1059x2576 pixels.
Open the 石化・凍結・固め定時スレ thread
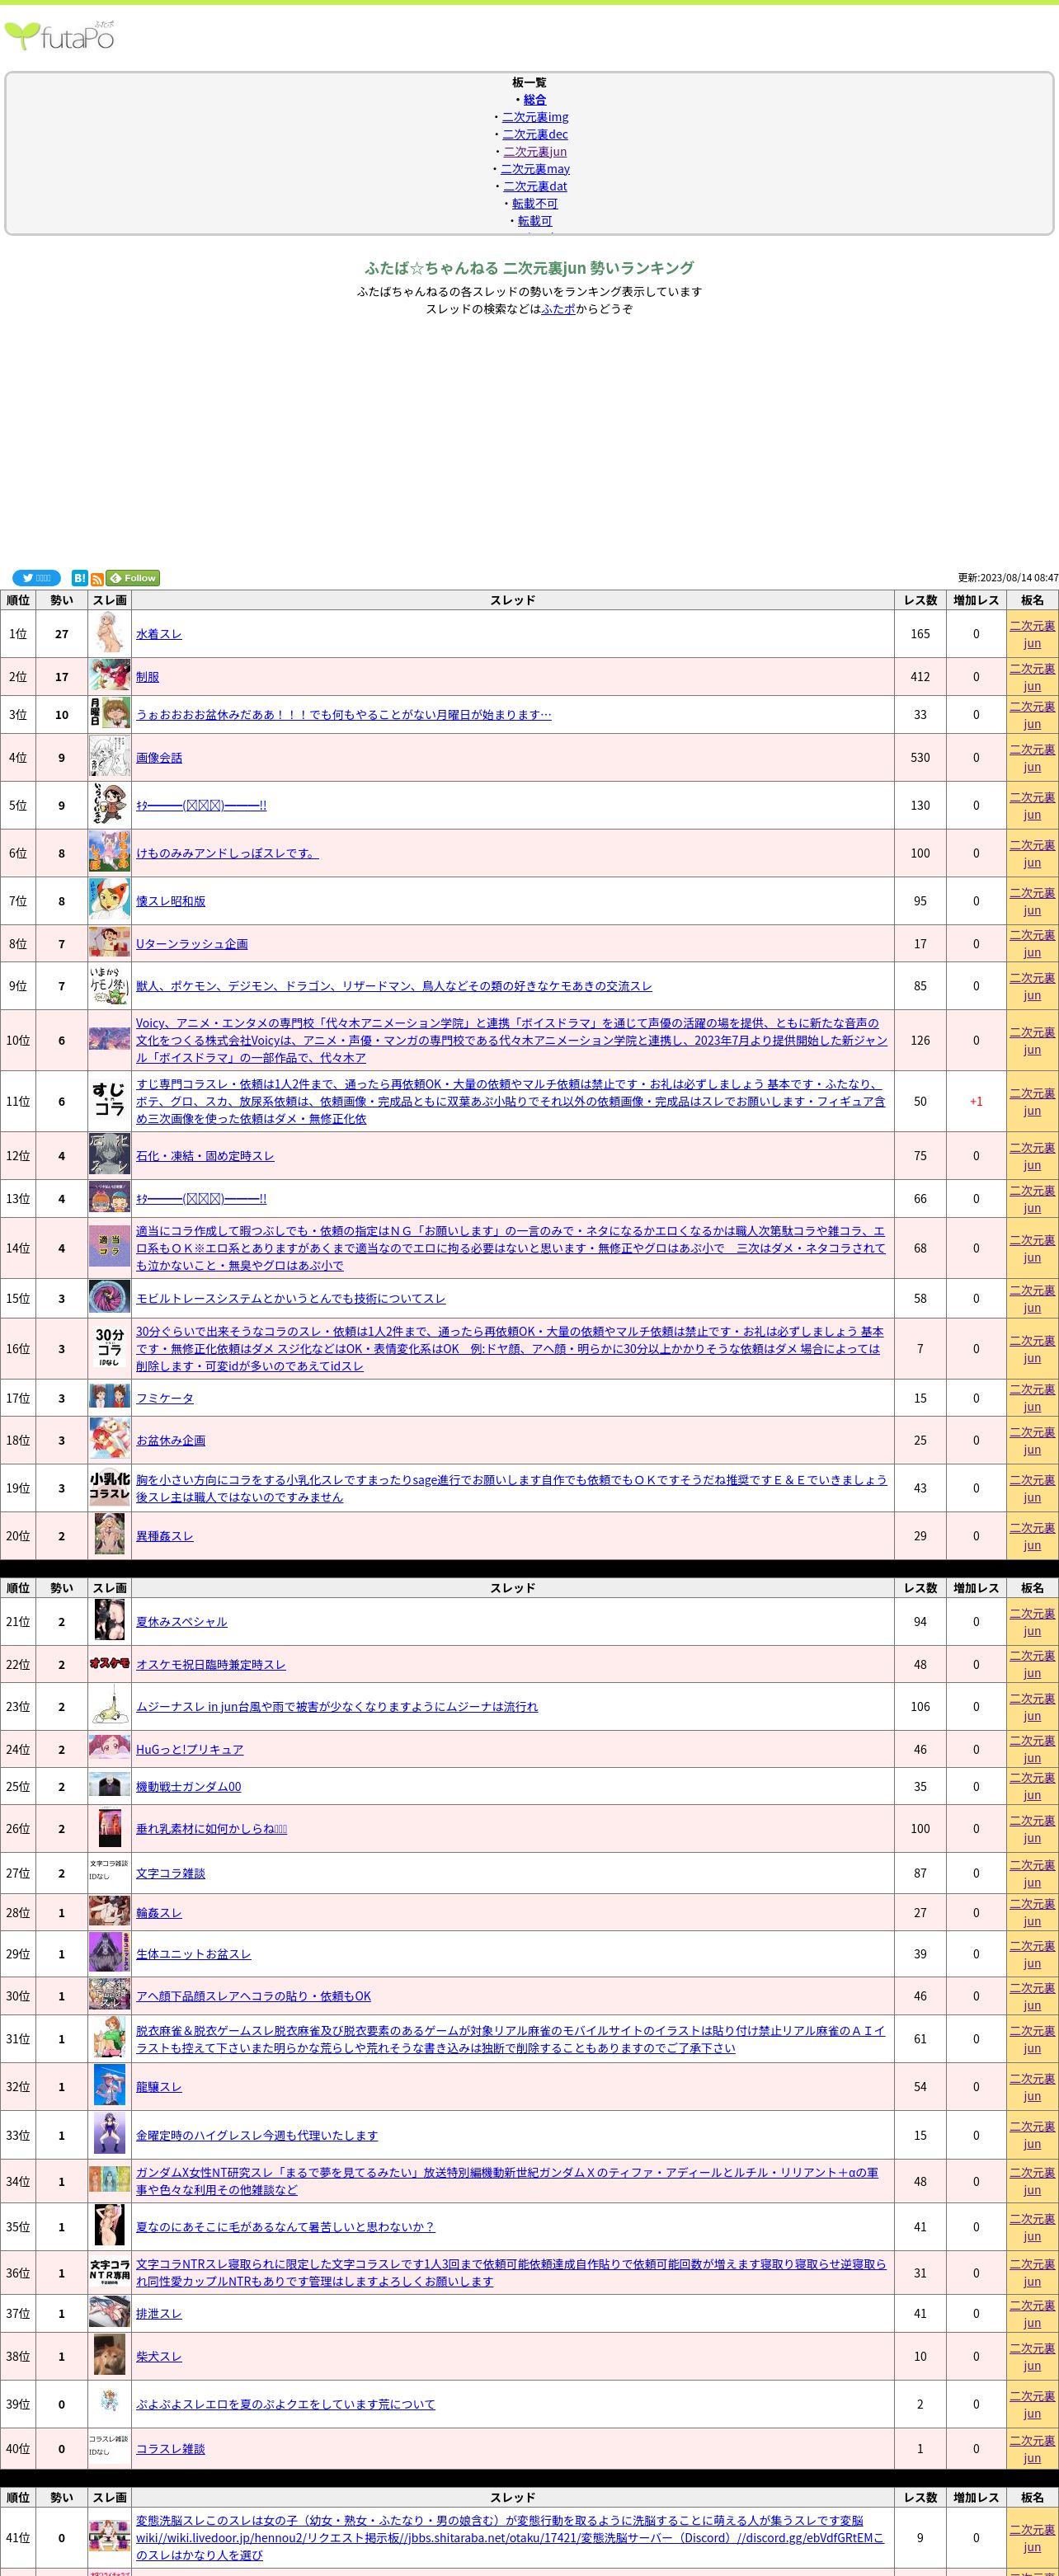205,1156
